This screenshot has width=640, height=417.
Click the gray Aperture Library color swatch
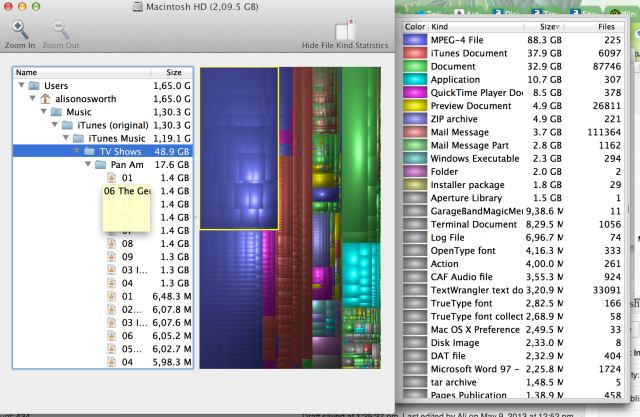(415, 198)
